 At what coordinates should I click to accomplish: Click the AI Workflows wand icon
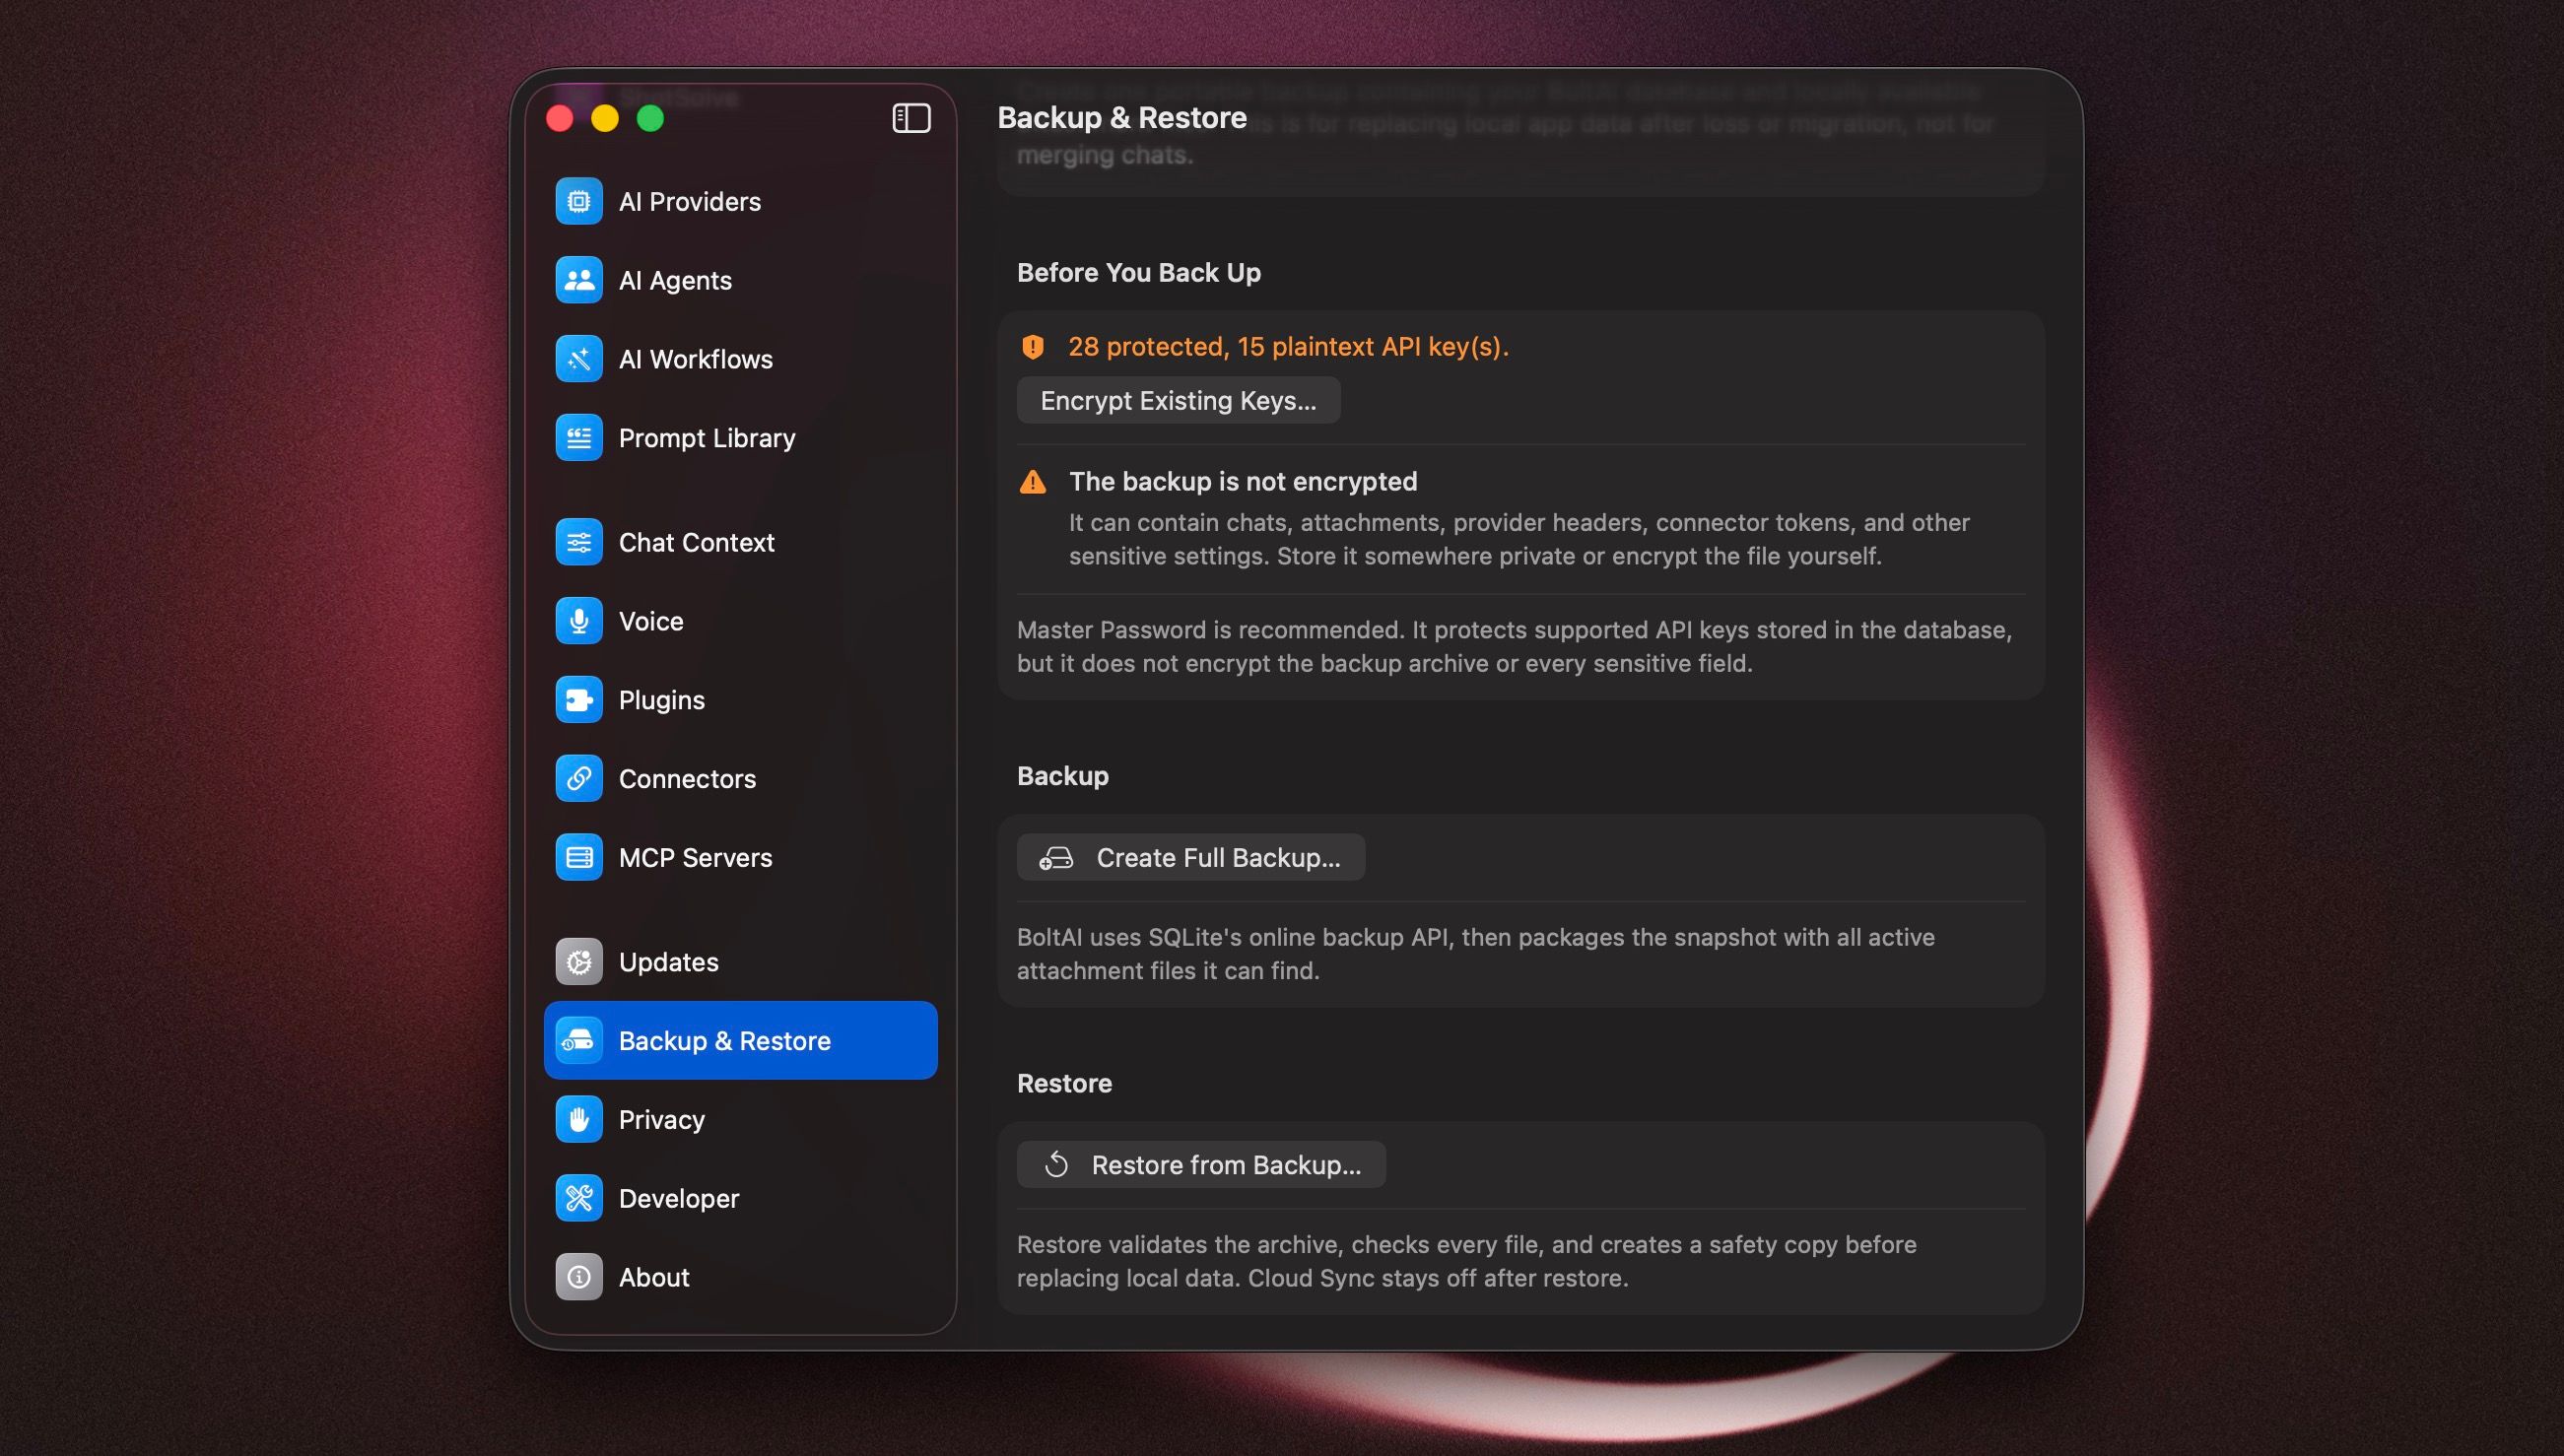579,359
